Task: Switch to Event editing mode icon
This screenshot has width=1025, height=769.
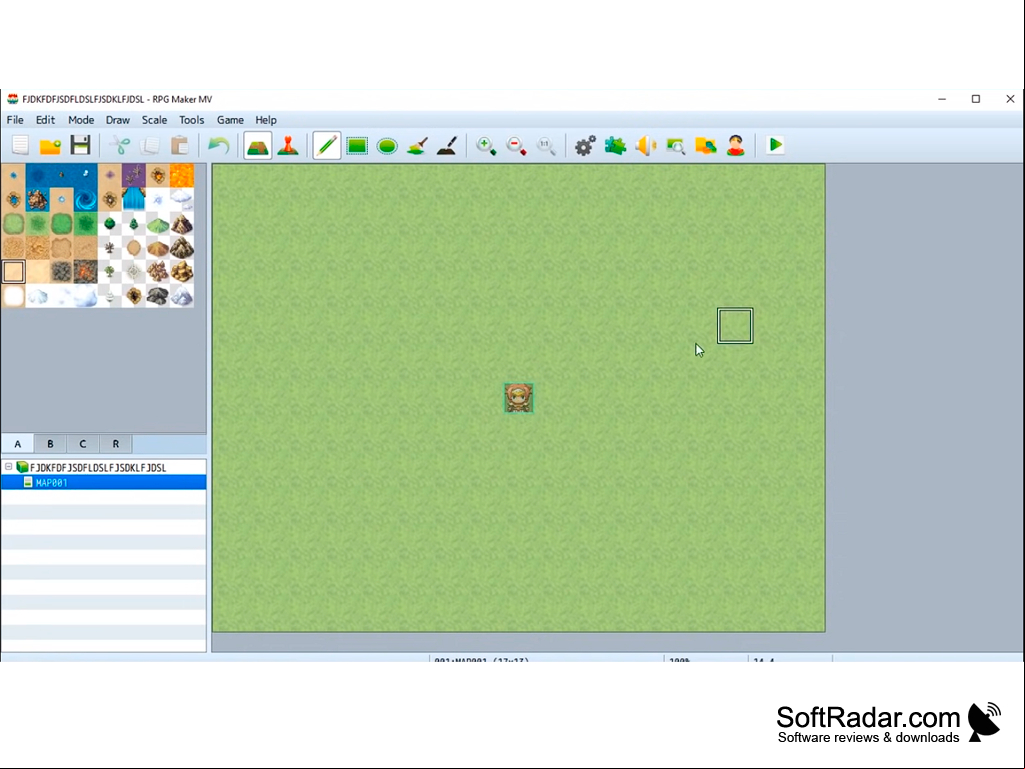Action: 288,145
